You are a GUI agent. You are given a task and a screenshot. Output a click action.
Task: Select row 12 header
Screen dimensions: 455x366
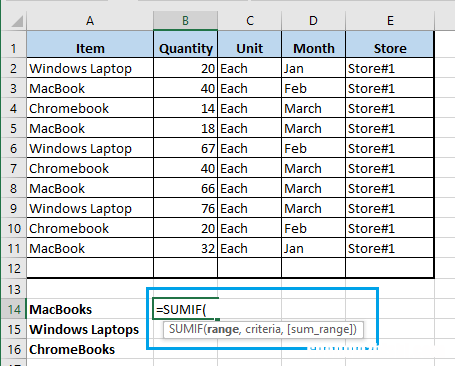13,269
